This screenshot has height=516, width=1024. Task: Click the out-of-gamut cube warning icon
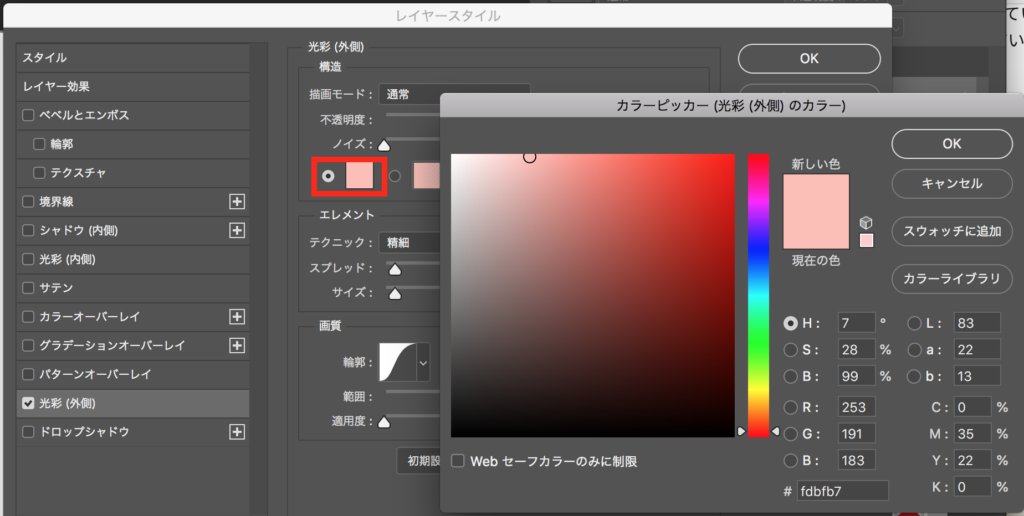866,223
